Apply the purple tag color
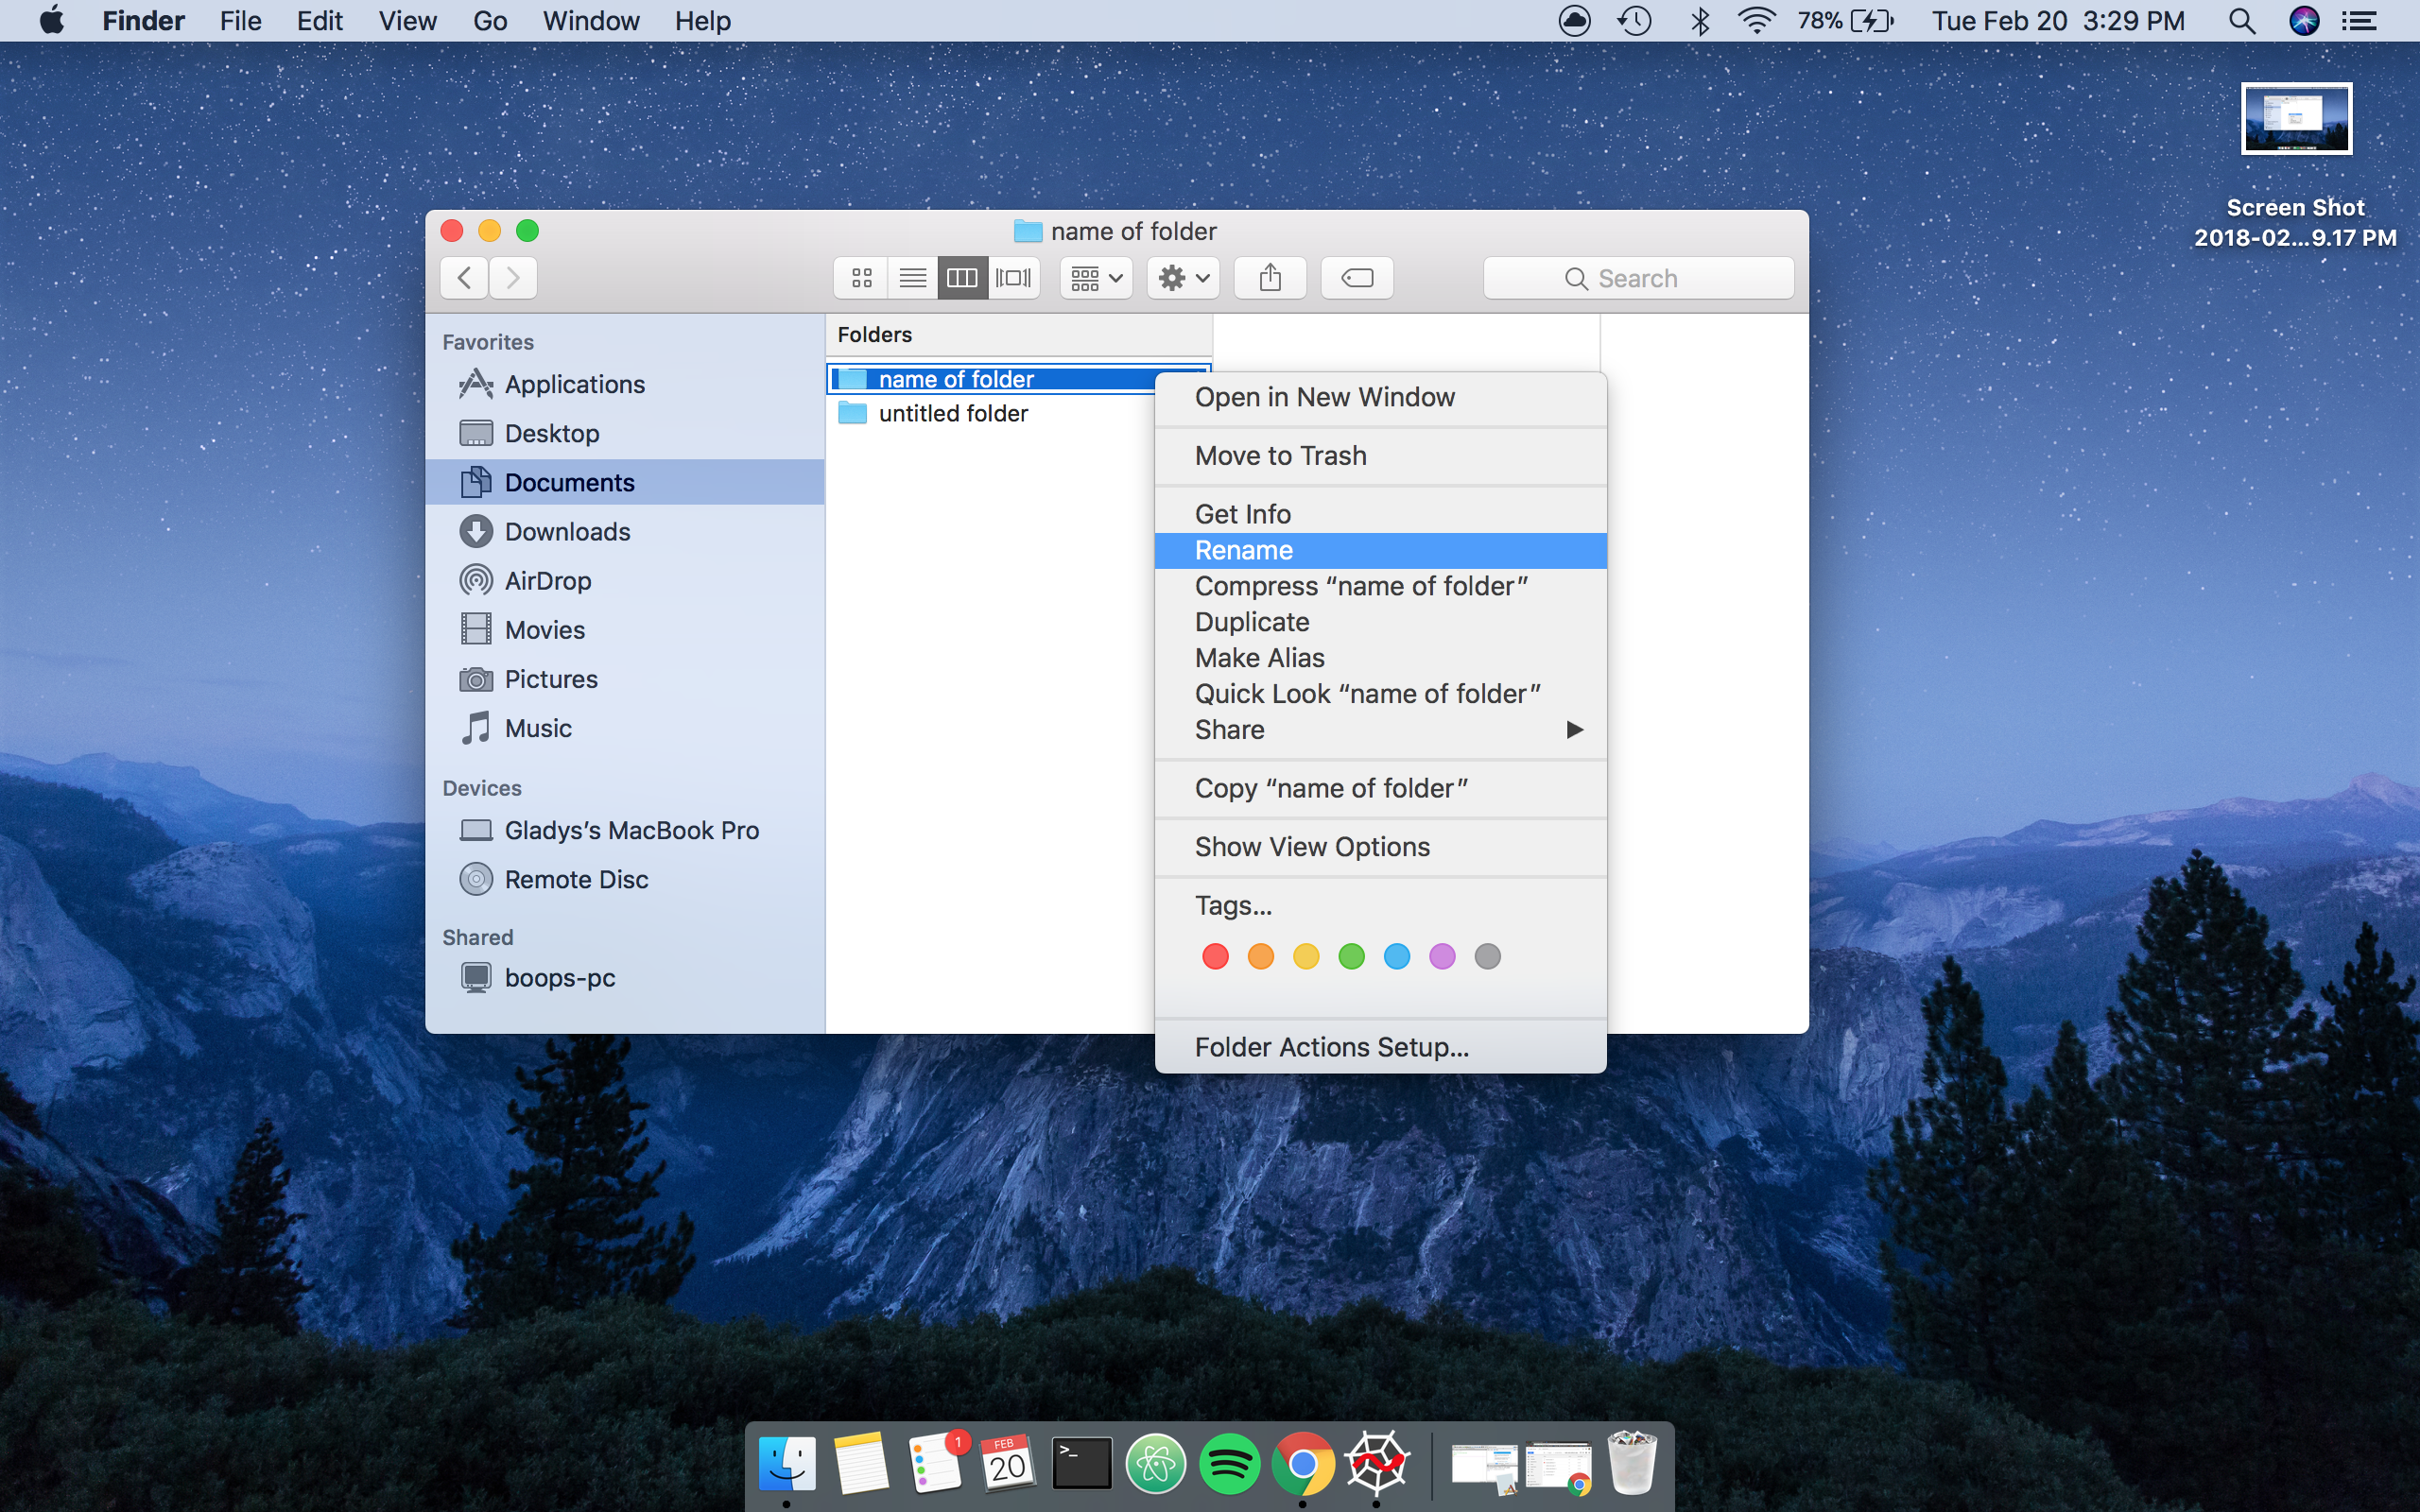The height and width of the screenshot is (1512, 2420). [1442, 956]
